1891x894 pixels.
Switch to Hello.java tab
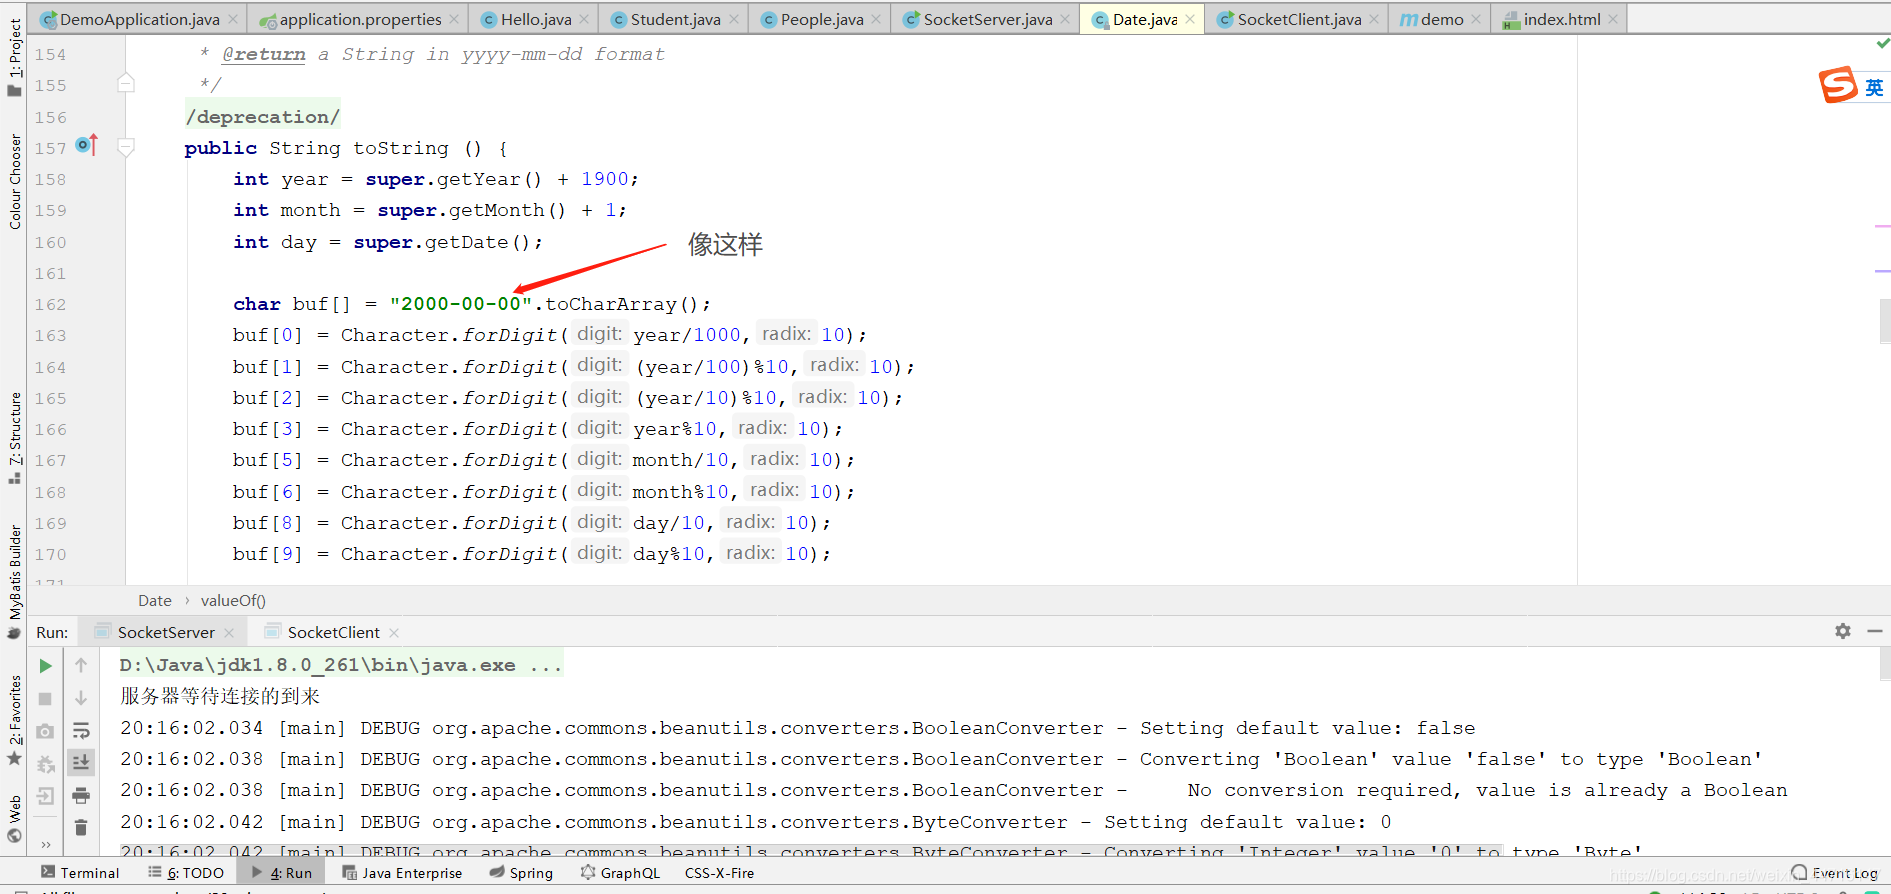pyautogui.click(x=535, y=19)
